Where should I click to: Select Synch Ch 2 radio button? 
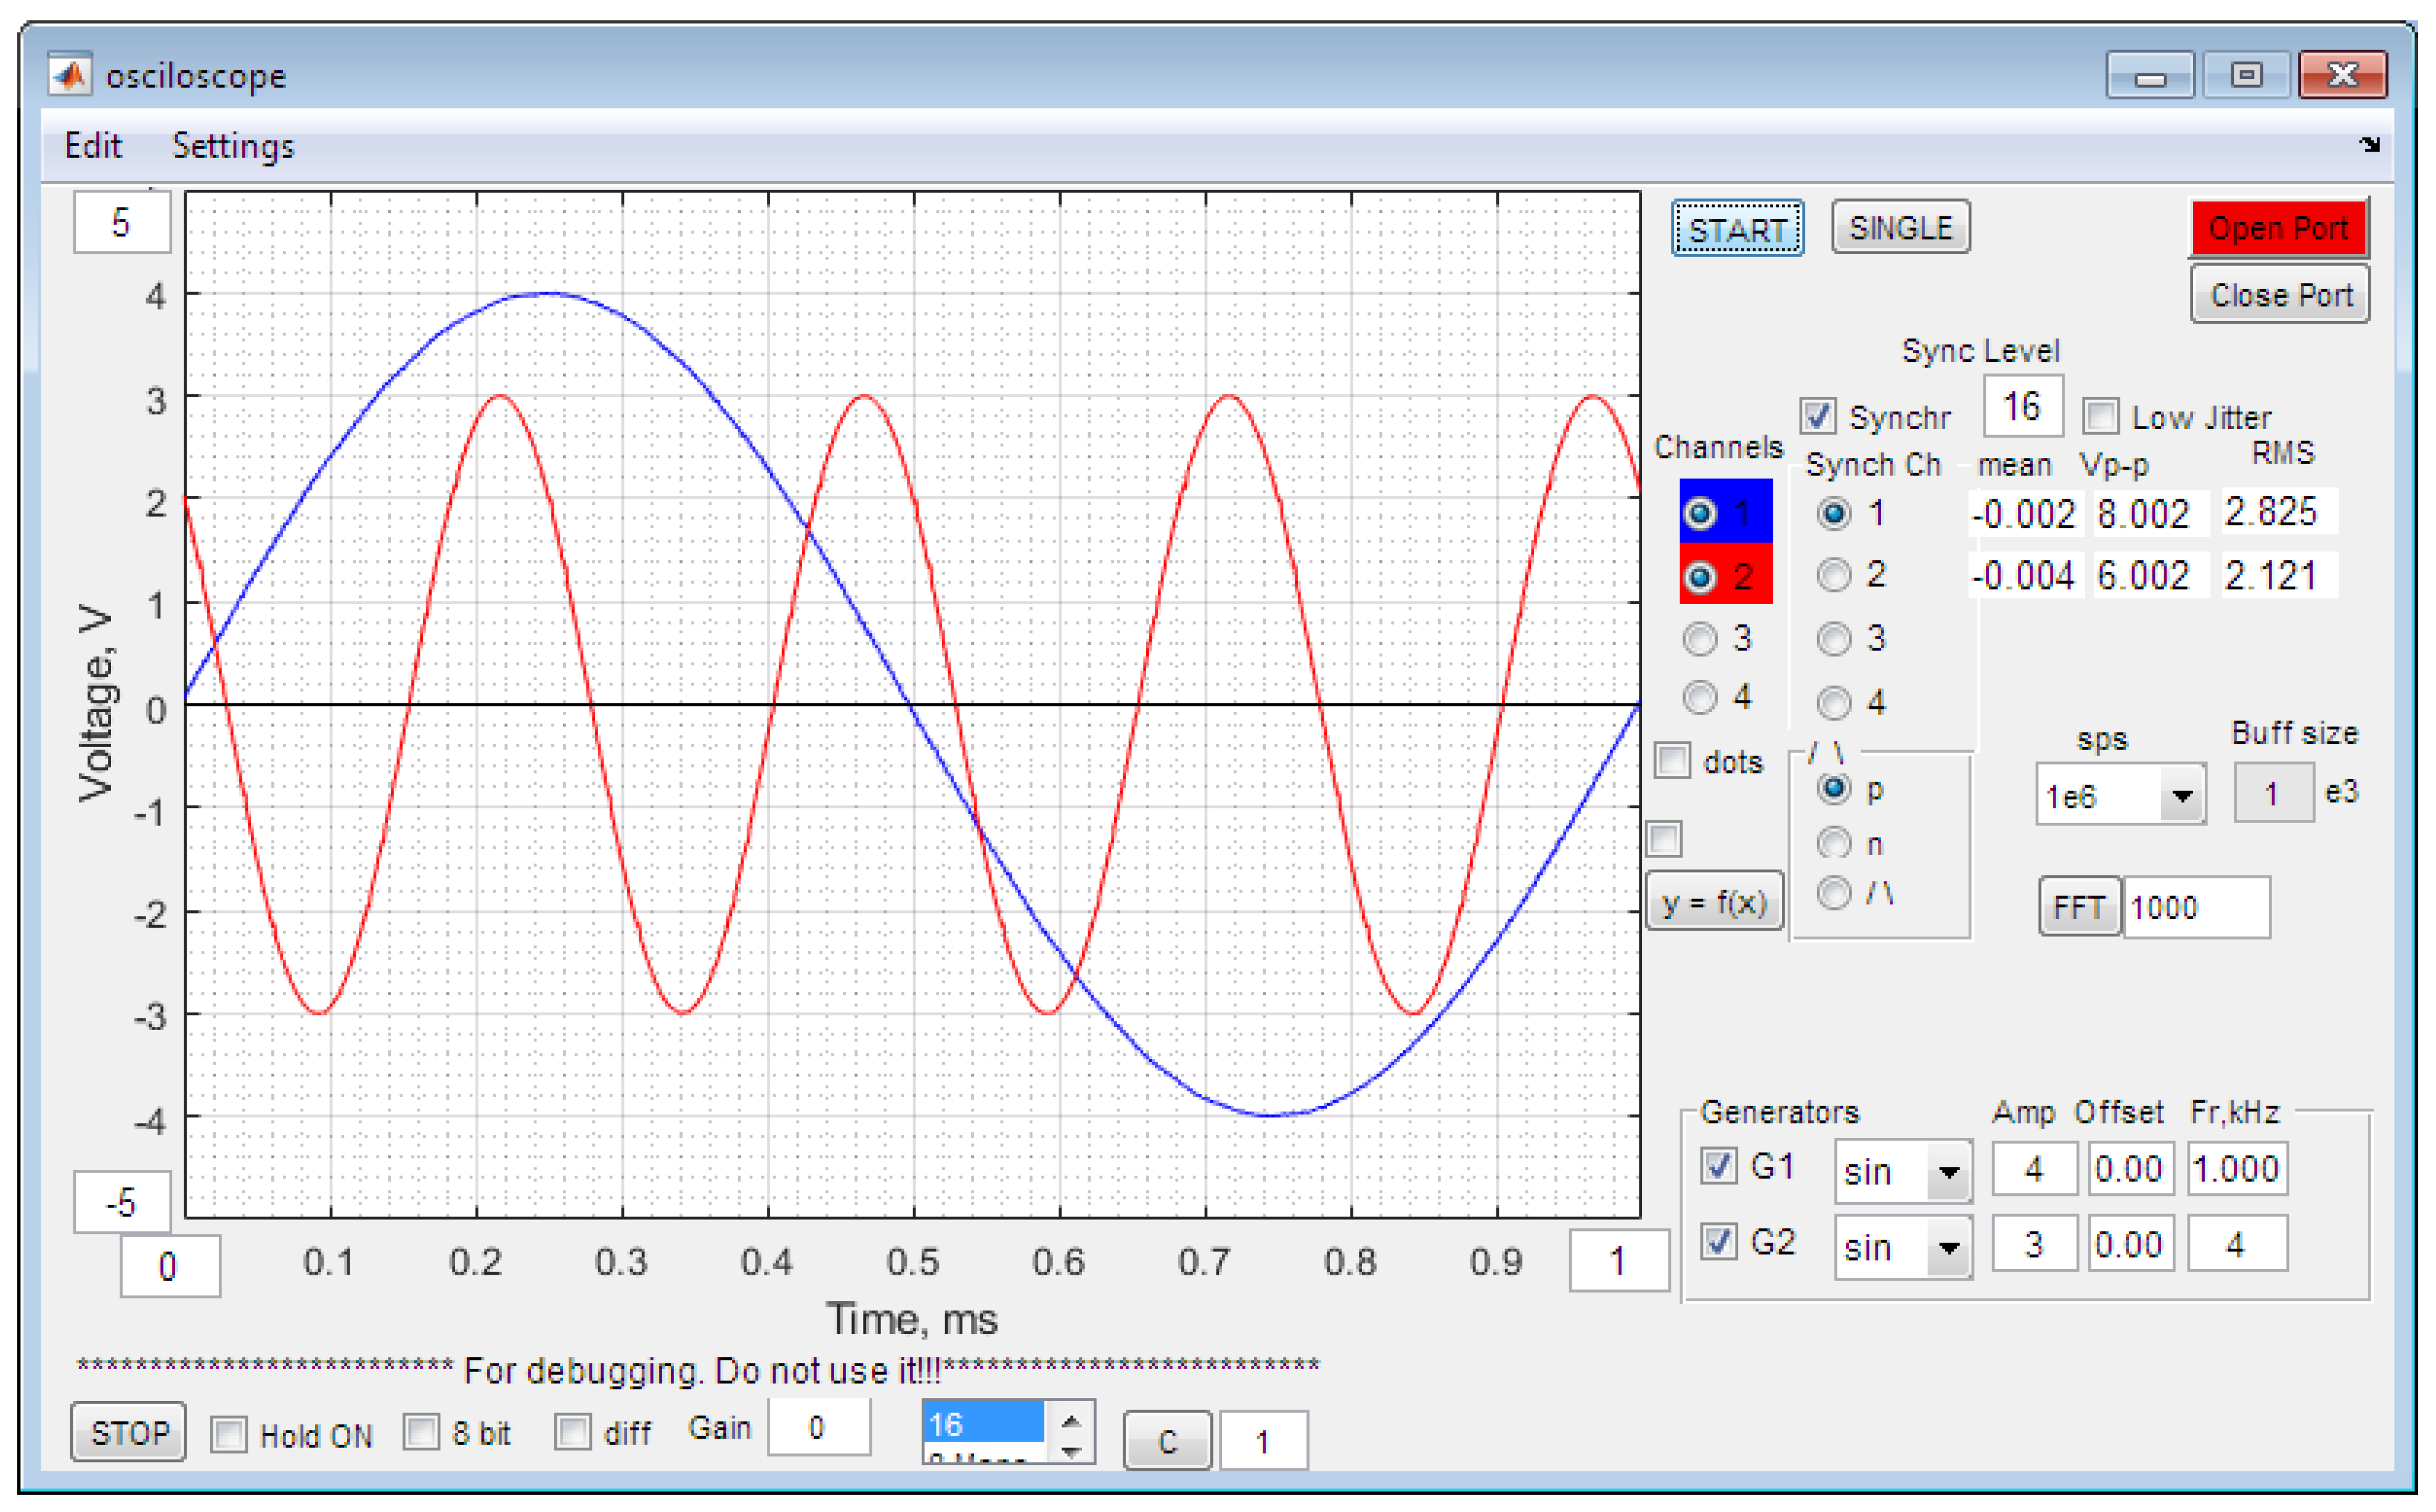click(x=1834, y=575)
